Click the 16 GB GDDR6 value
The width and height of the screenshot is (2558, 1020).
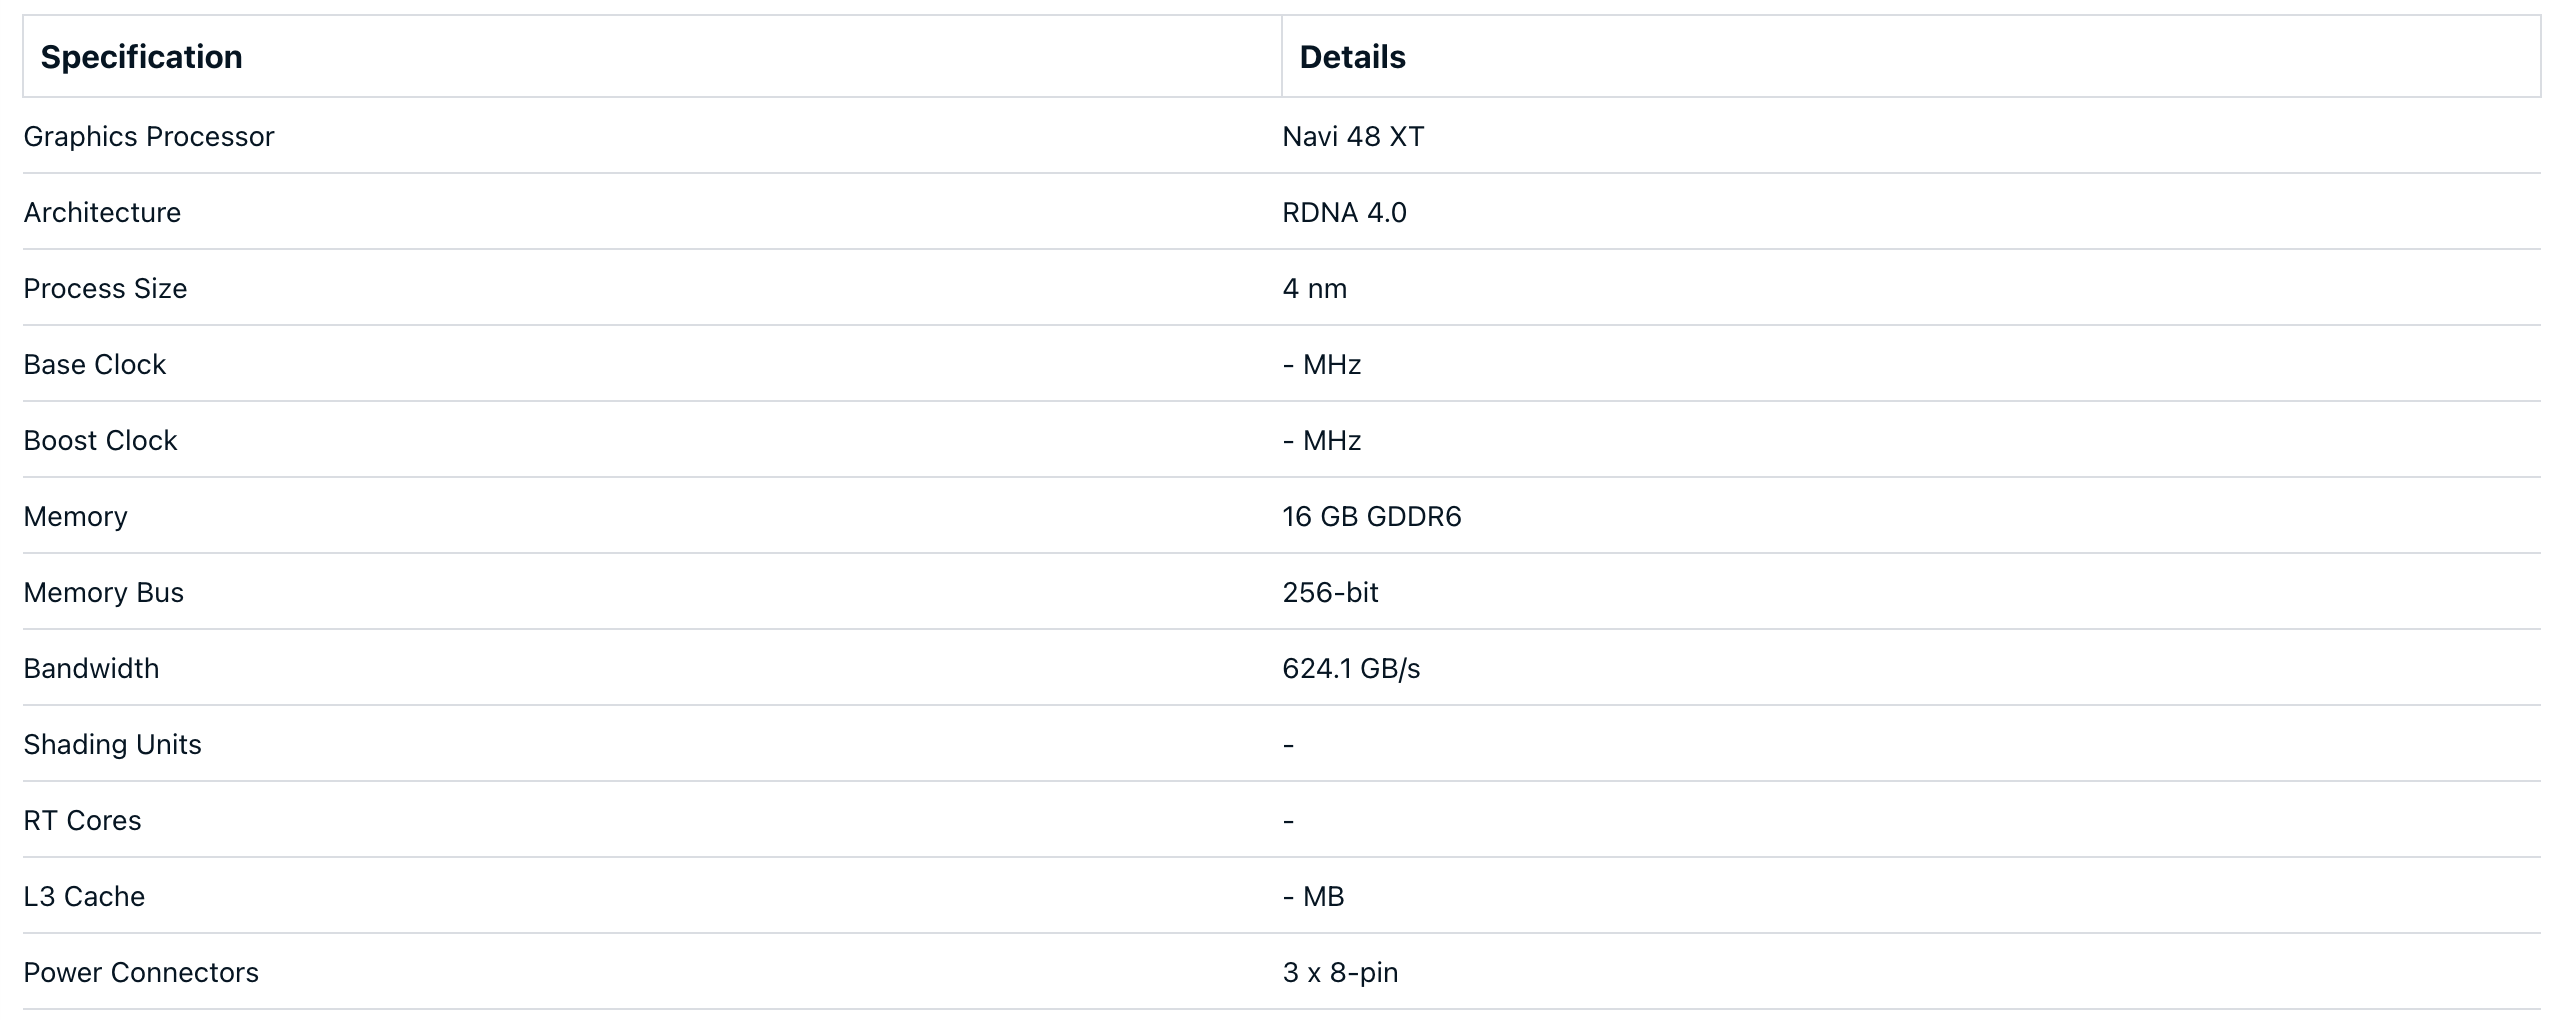pyautogui.click(x=1372, y=516)
